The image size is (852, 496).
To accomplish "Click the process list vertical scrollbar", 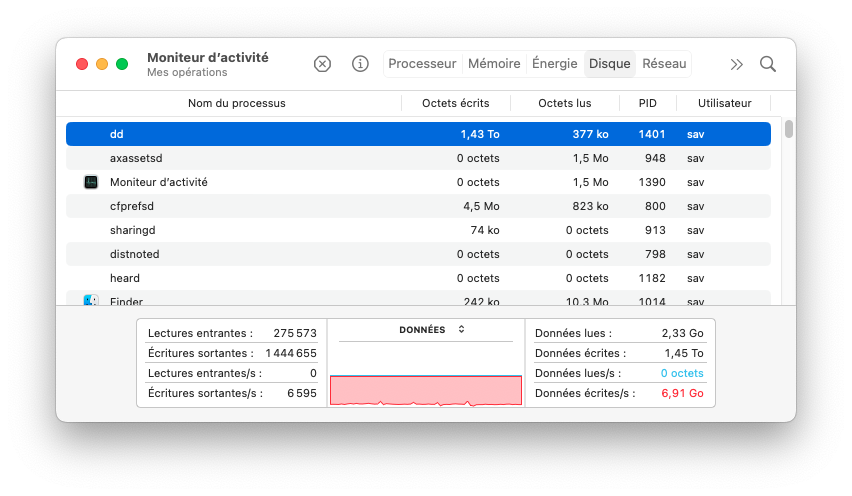I will 789,129.
